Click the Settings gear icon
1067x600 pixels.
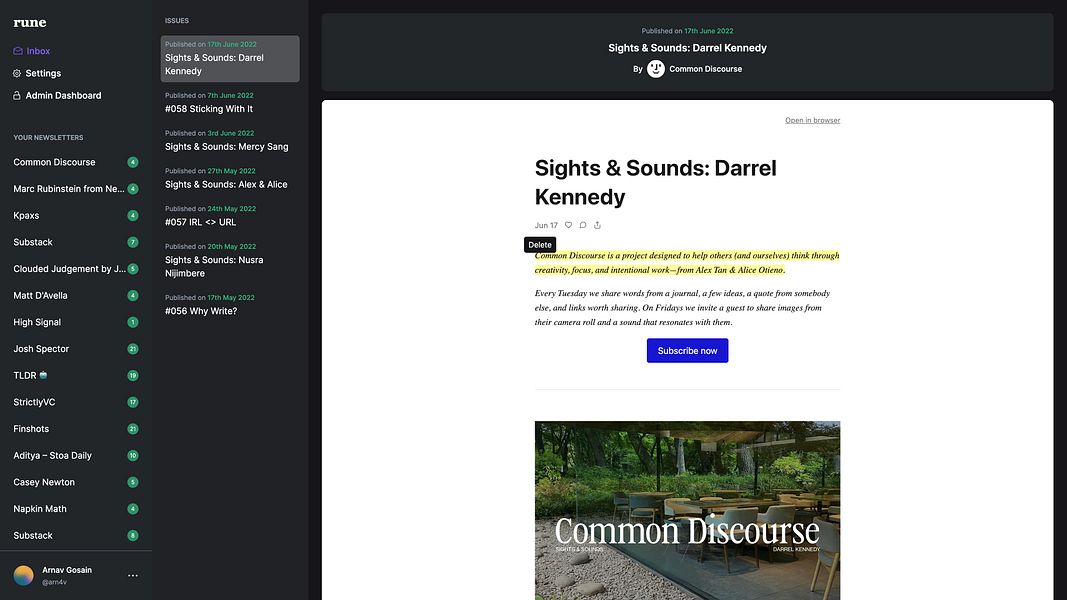point(17,73)
